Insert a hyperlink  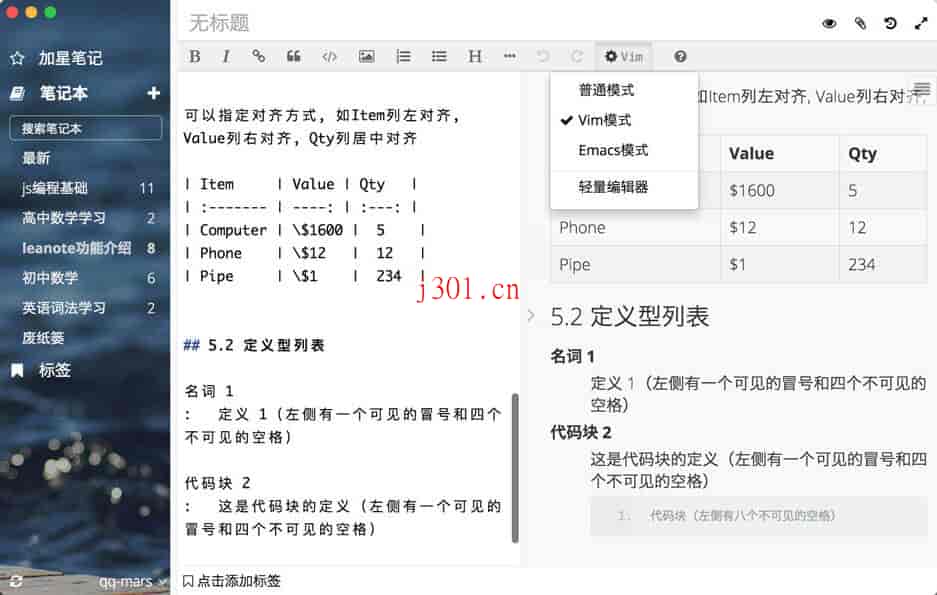(x=258, y=56)
